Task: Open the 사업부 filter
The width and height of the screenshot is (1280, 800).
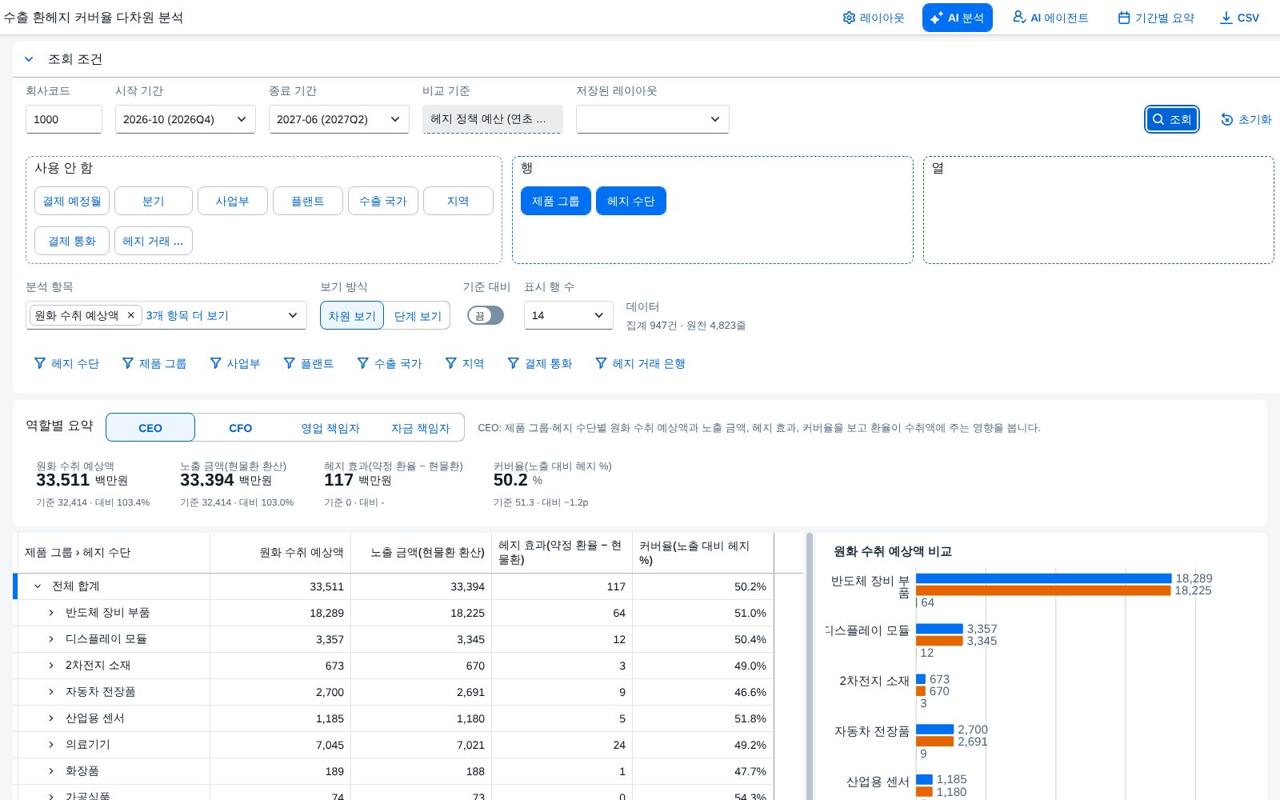Action: (x=235, y=363)
